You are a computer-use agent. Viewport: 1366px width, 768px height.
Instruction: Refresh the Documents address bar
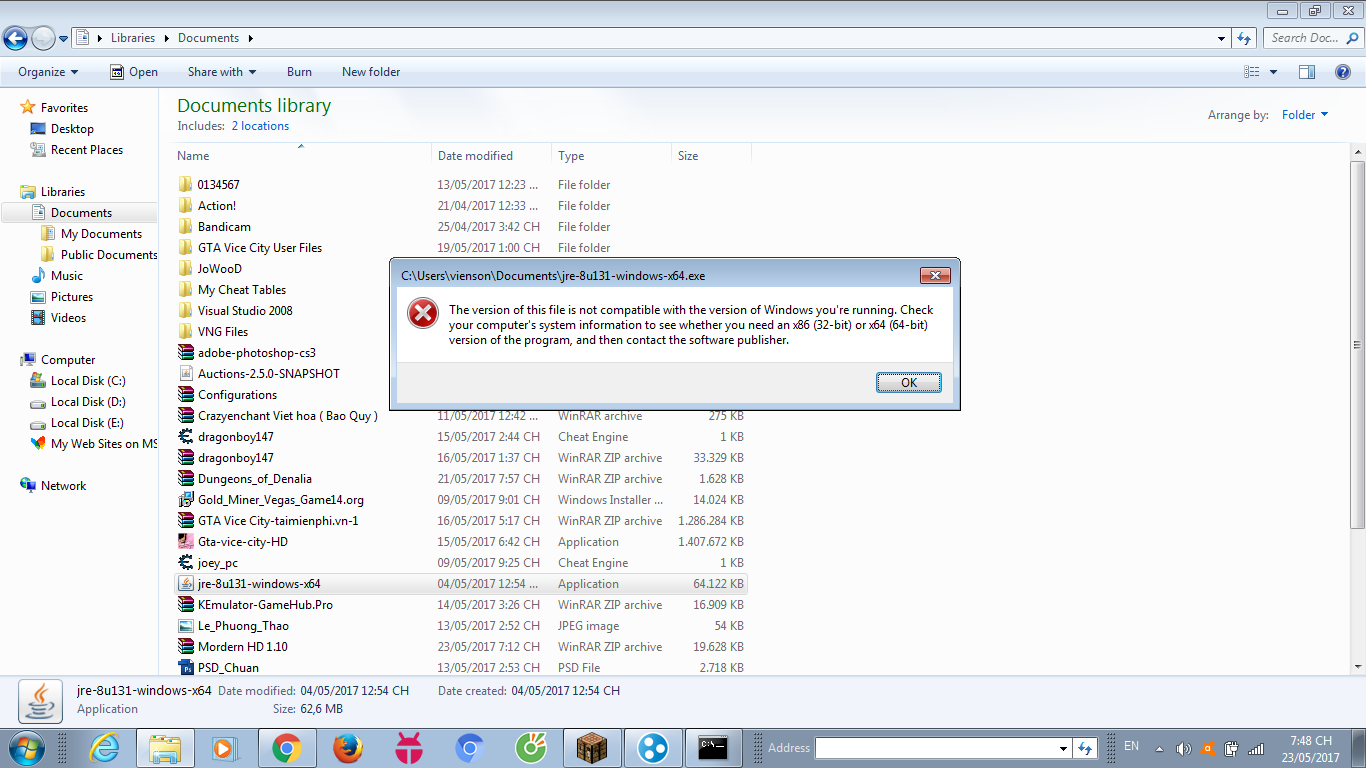tap(1244, 38)
